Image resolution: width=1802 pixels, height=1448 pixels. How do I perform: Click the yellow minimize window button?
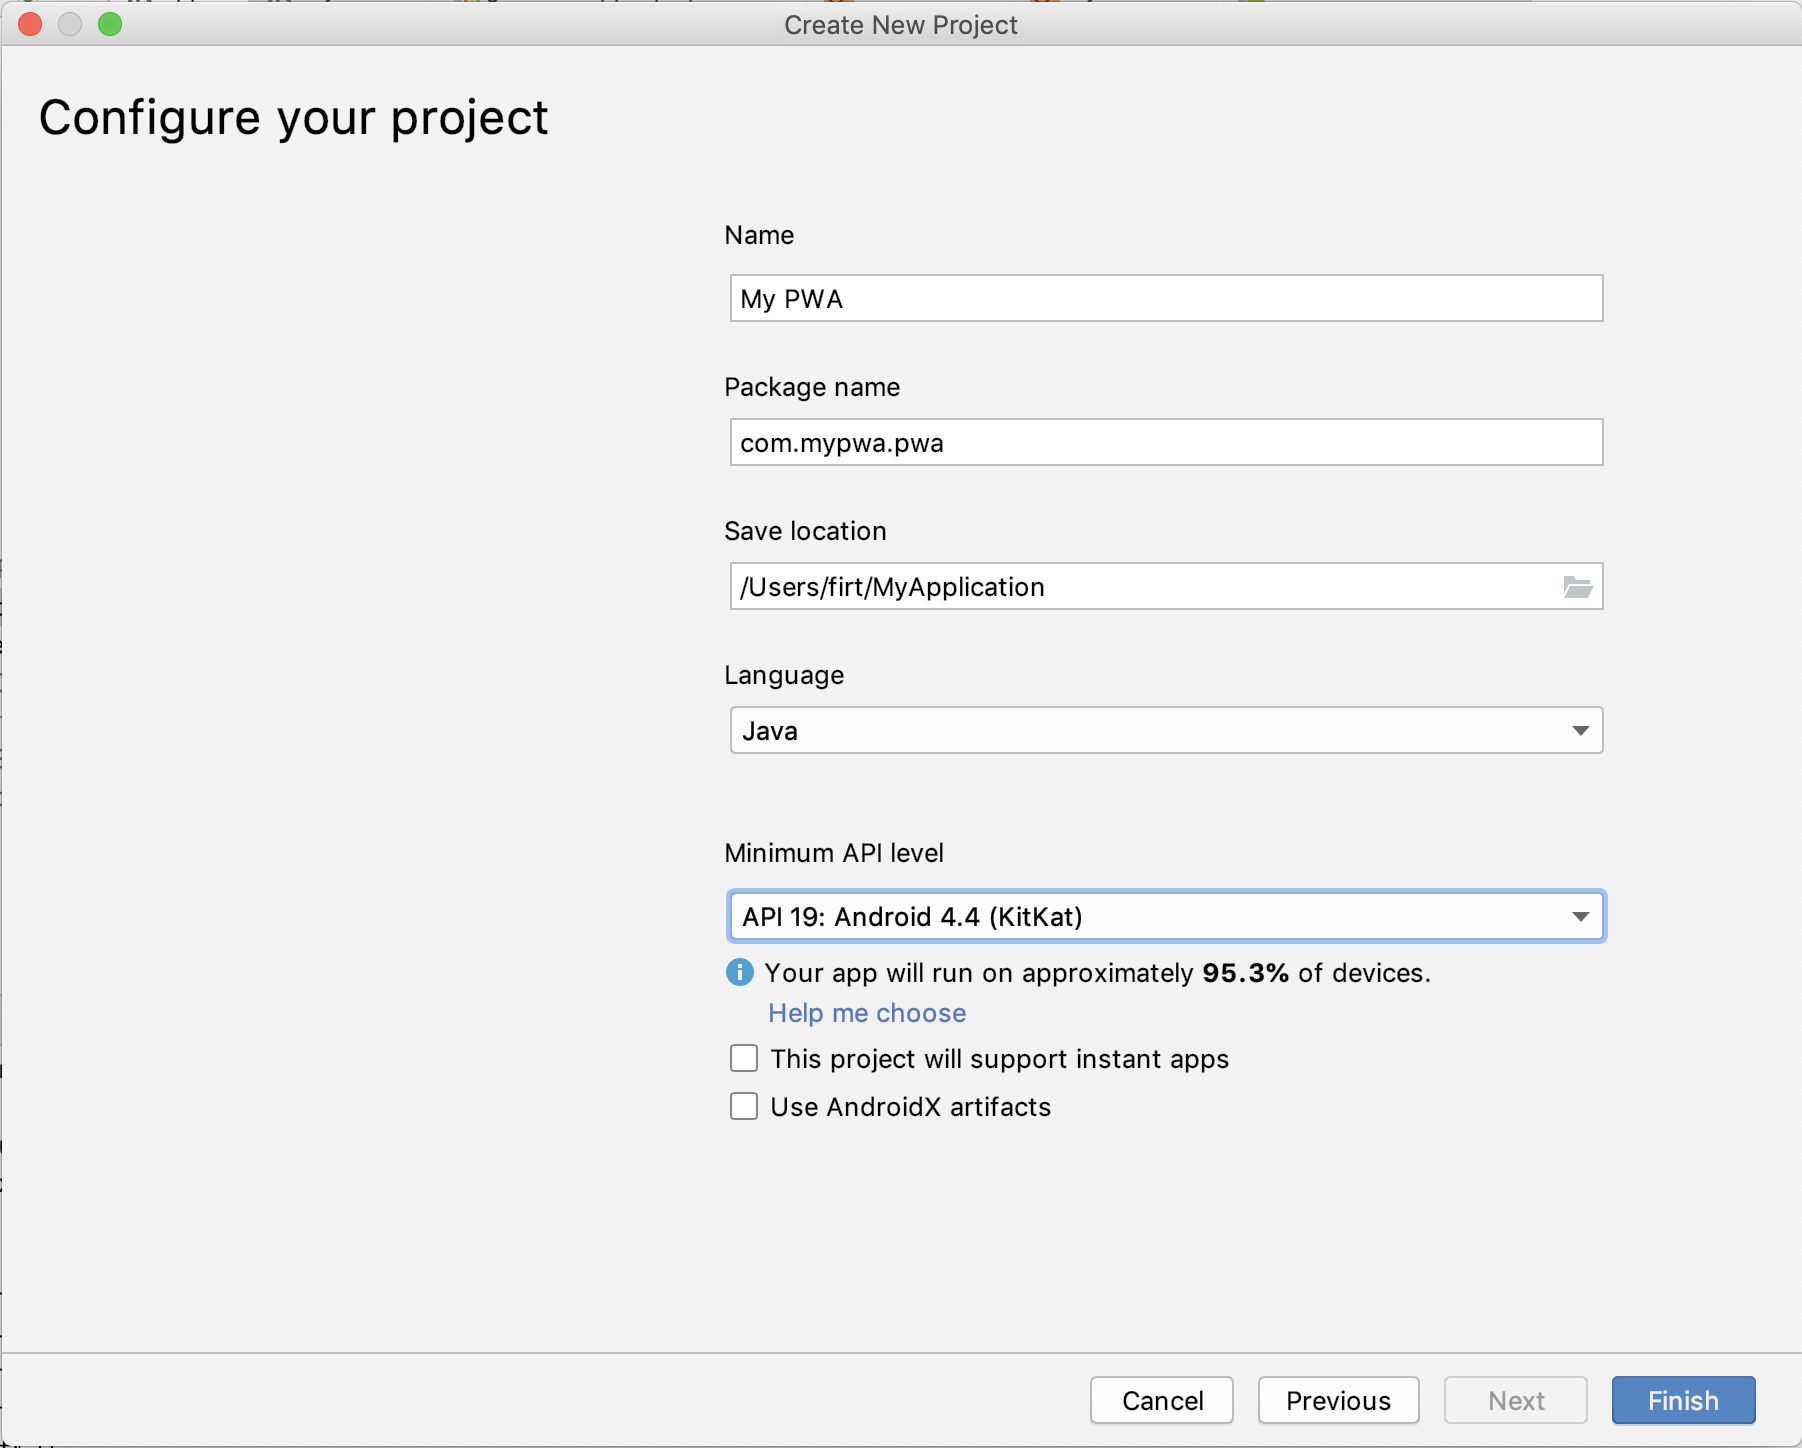70,24
